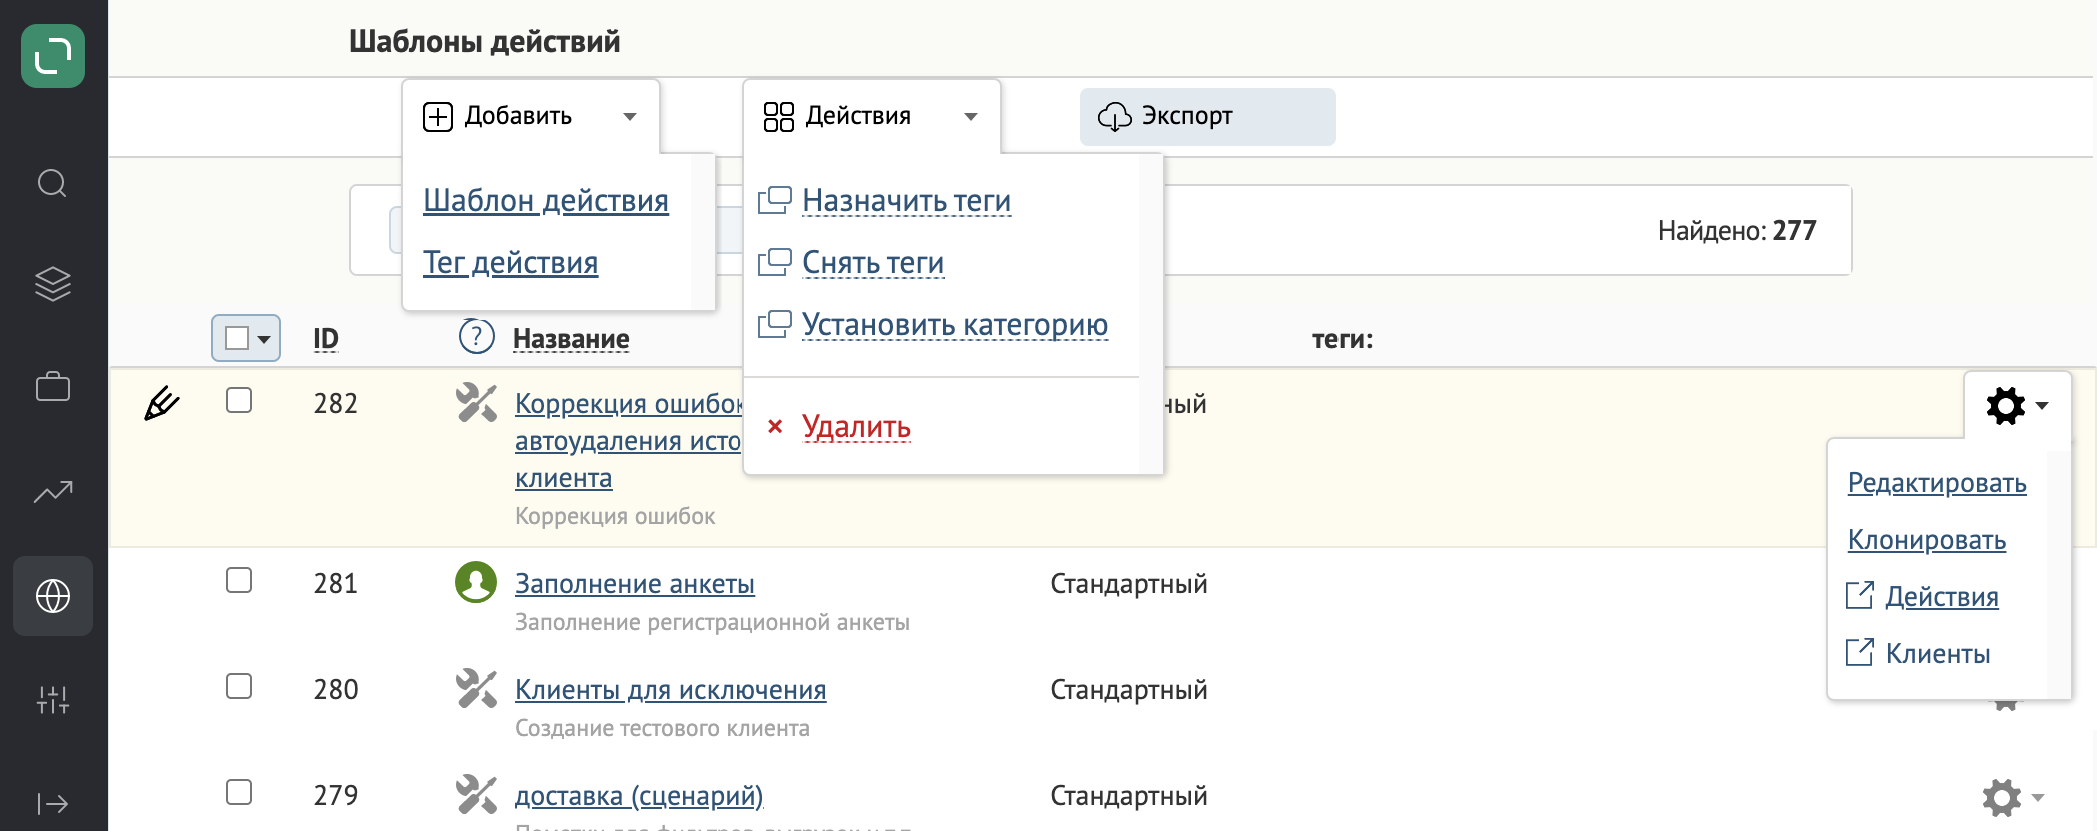The image size is (2097, 831).
Task: Tick the checkbox for row 279
Action: (239, 792)
